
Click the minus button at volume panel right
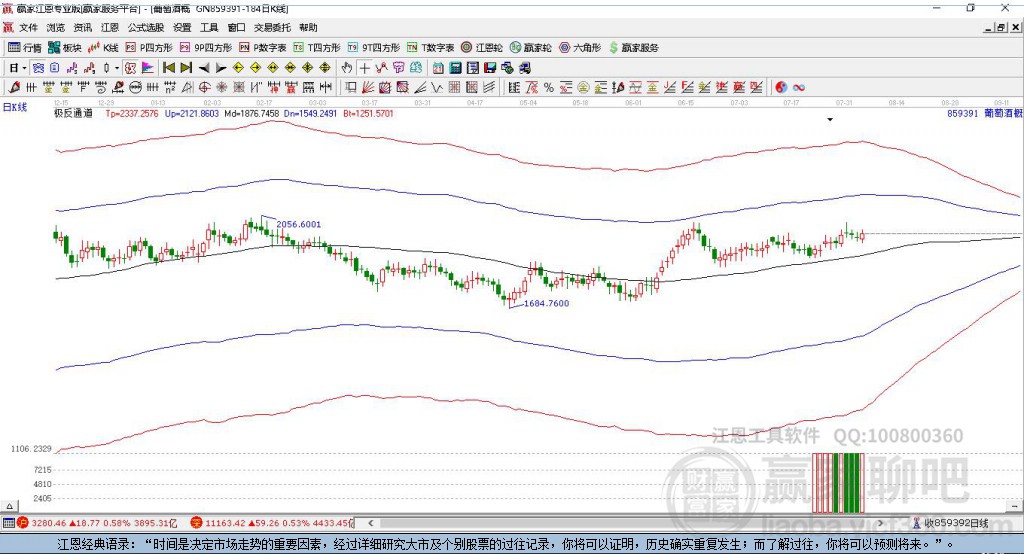tap(1015, 506)
